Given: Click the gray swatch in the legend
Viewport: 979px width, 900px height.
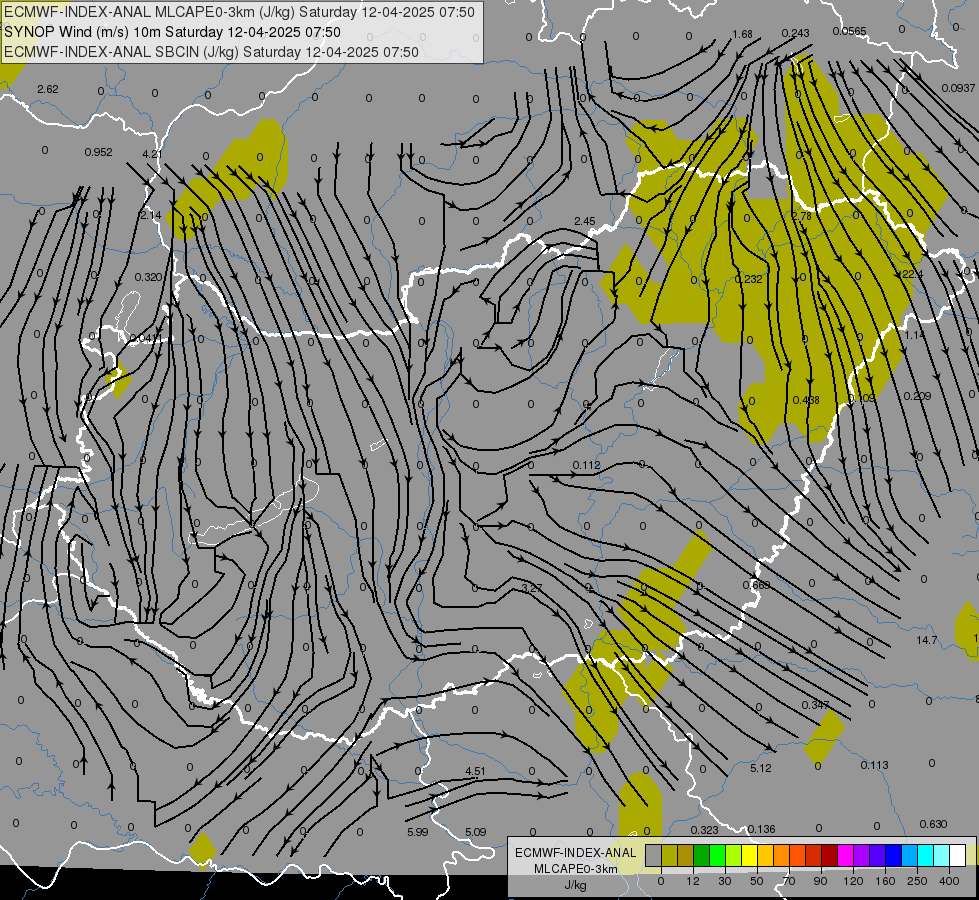Looking at the screenshot, I should tap(654, 856).
